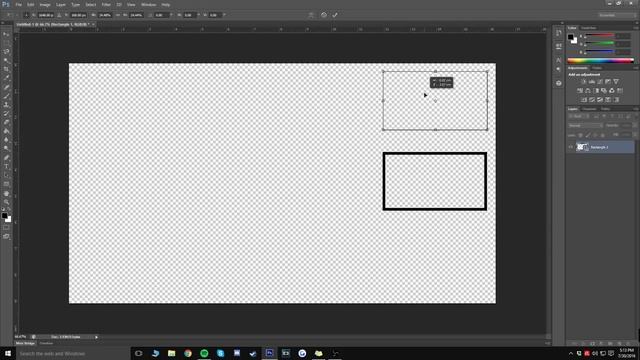The image size is (640, 360).
Task: Click the red channel slider
Action: coord(600,36)
